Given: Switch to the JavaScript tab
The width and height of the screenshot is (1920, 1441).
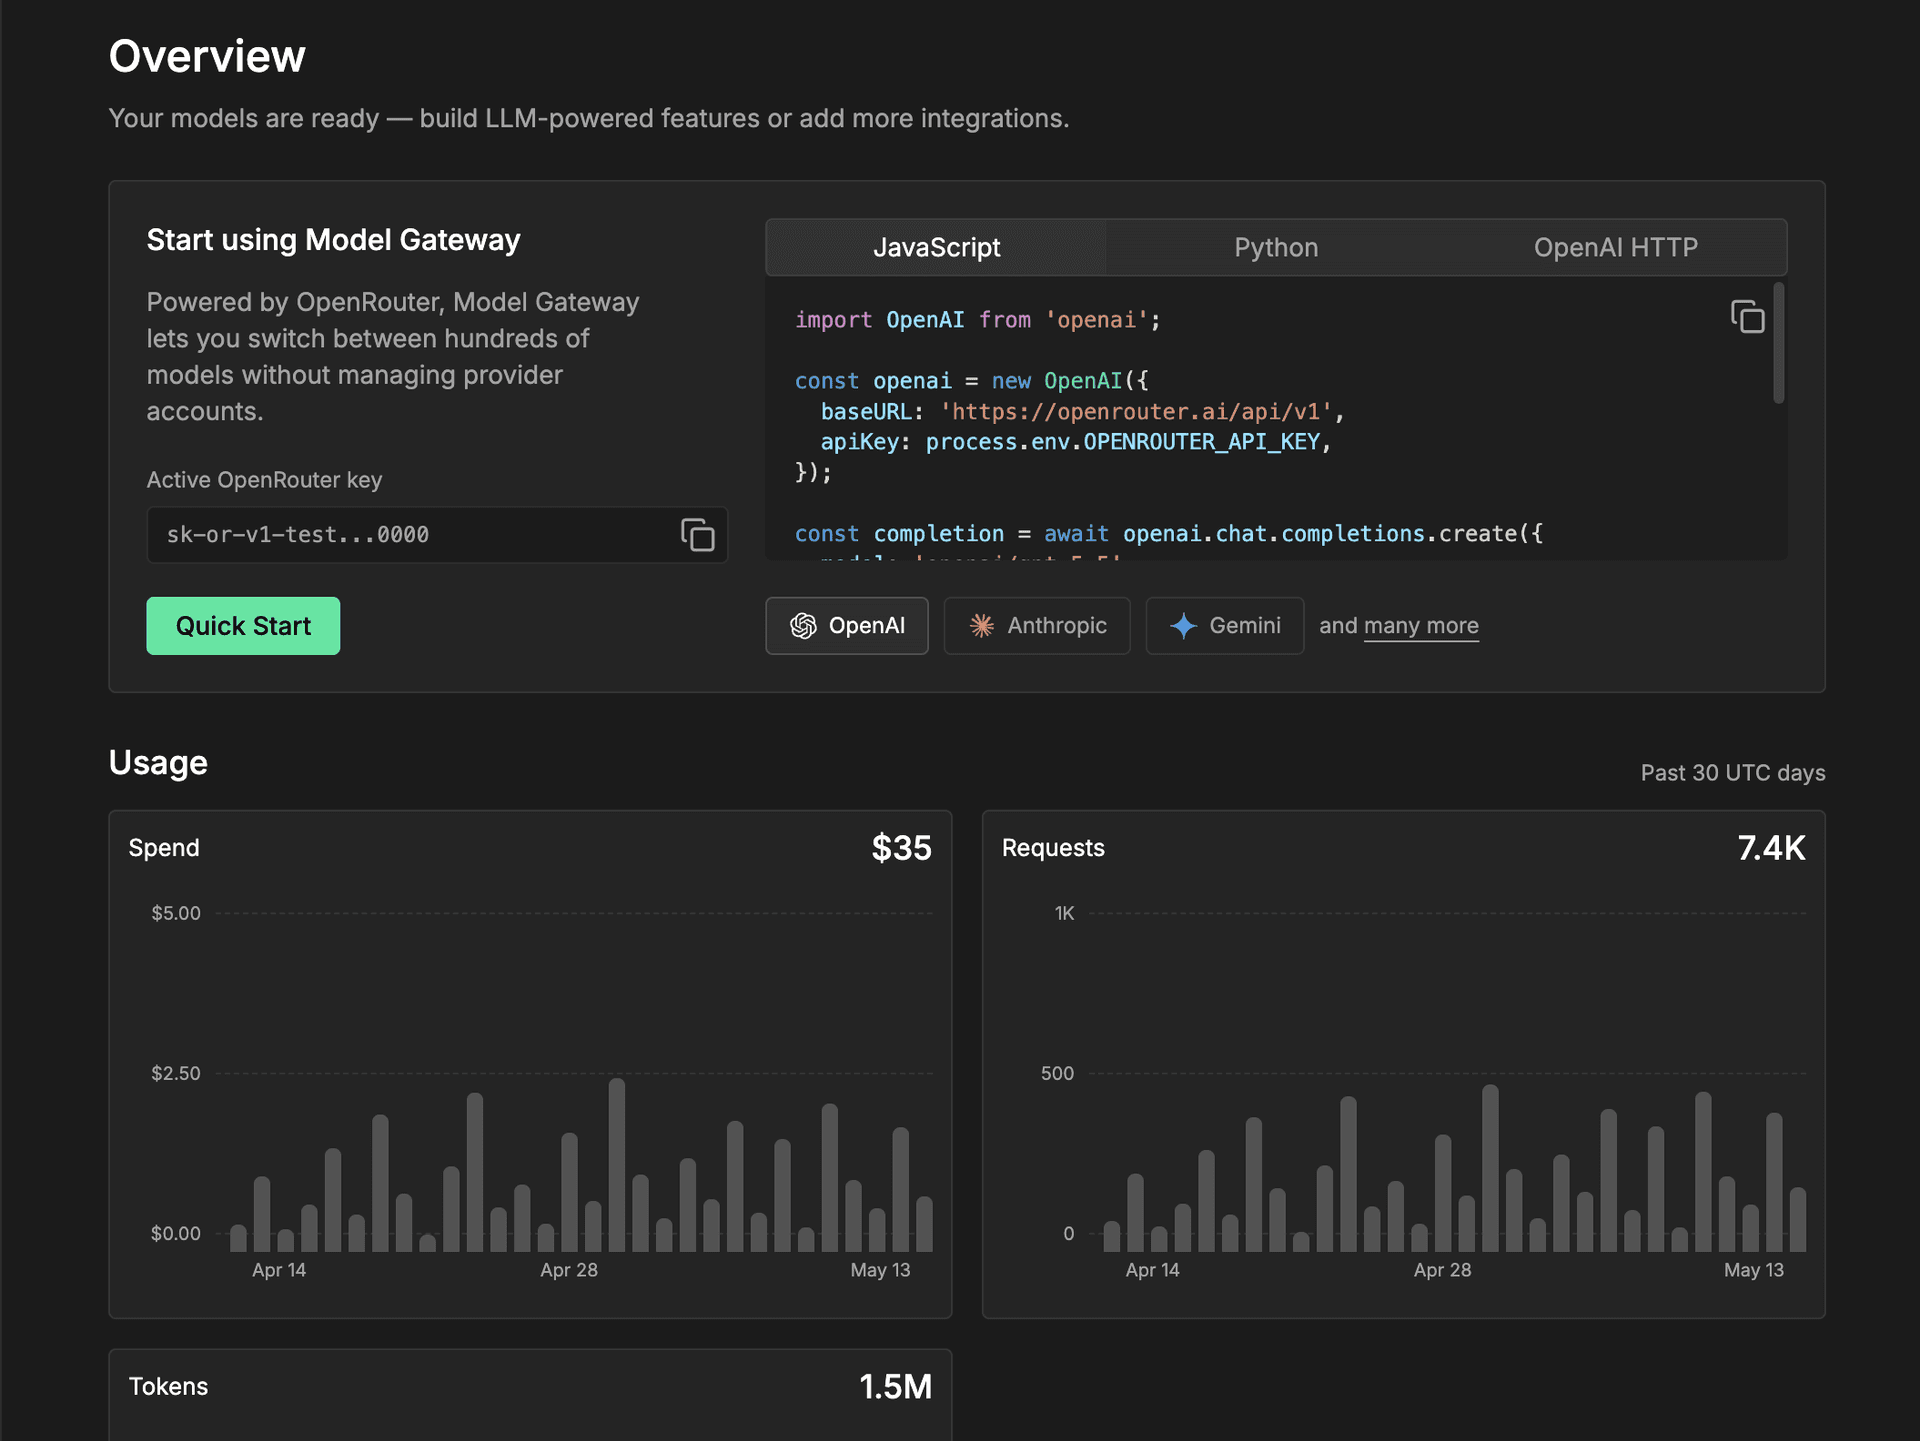Looking at the screenshot, I should click(x=936, y=247).
